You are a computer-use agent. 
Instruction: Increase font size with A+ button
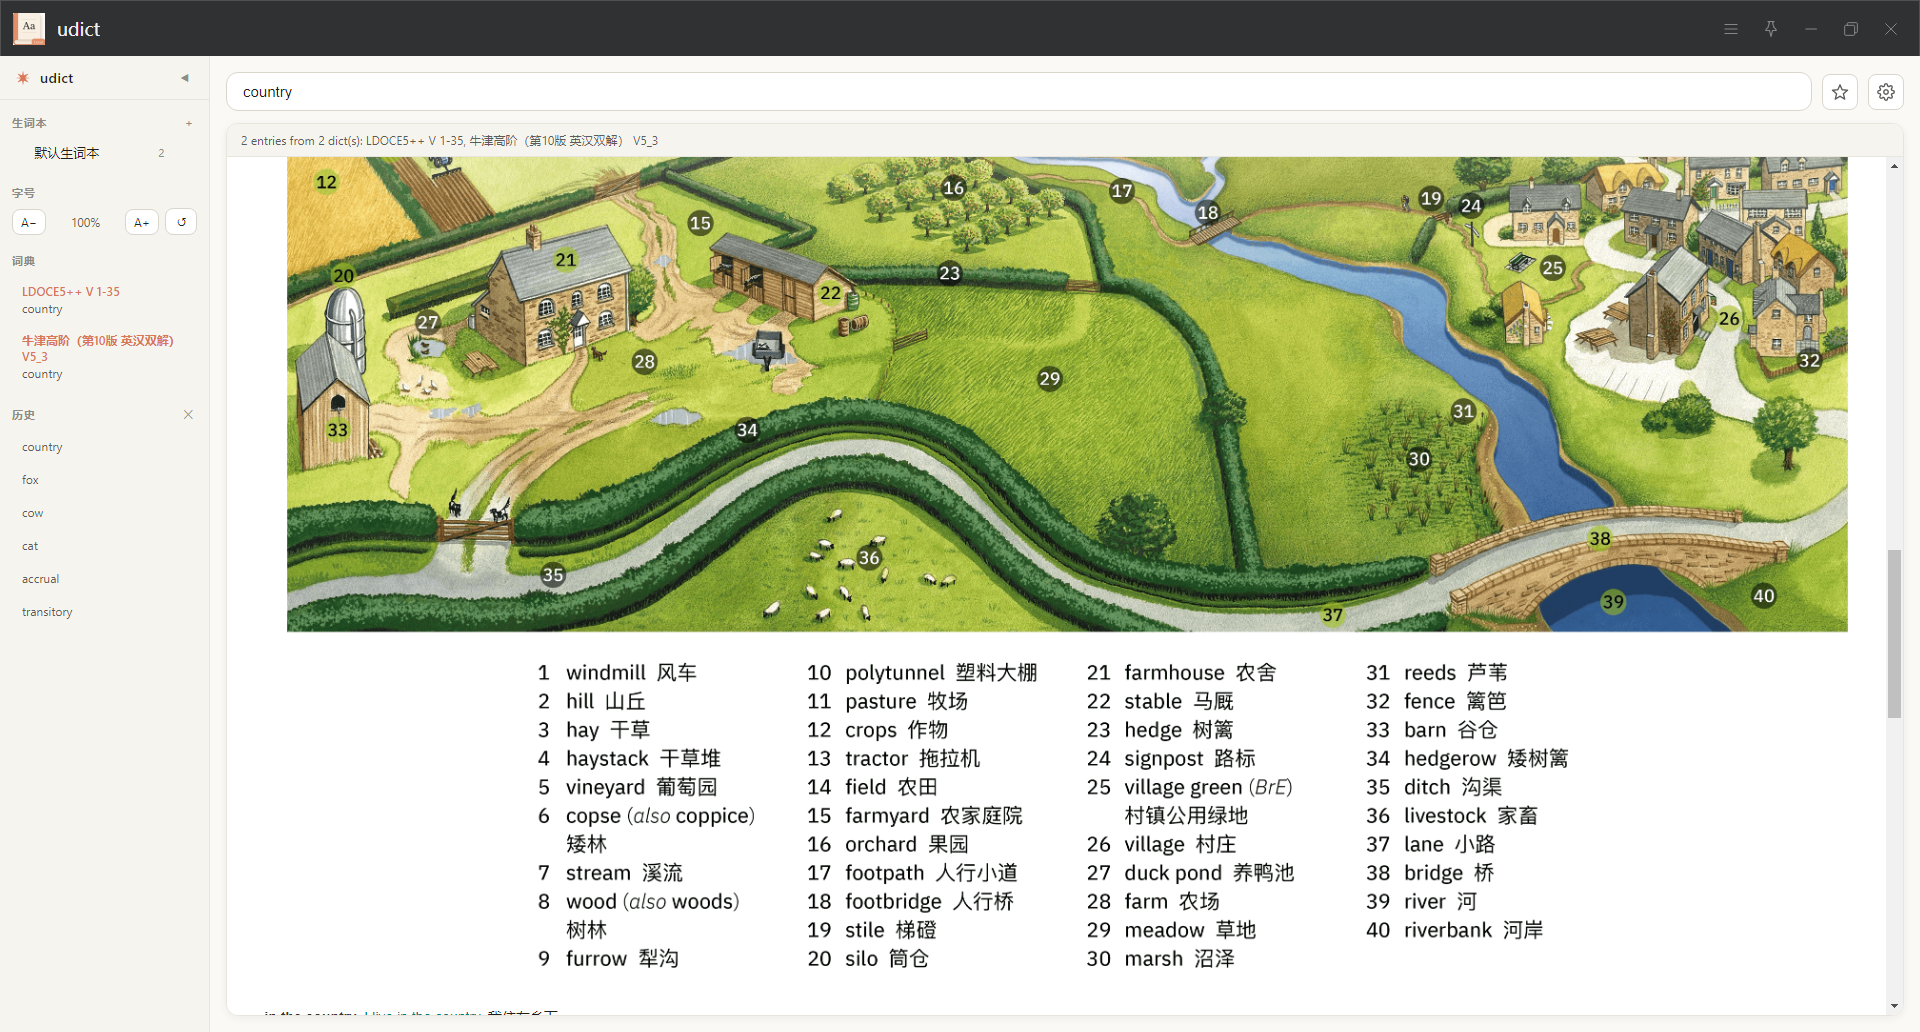[x=141, y=222]
